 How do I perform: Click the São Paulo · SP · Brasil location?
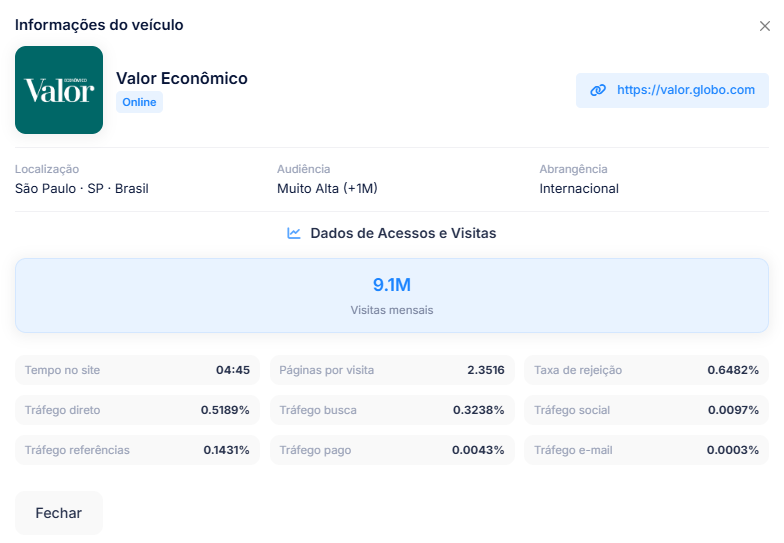coord(82,188)
